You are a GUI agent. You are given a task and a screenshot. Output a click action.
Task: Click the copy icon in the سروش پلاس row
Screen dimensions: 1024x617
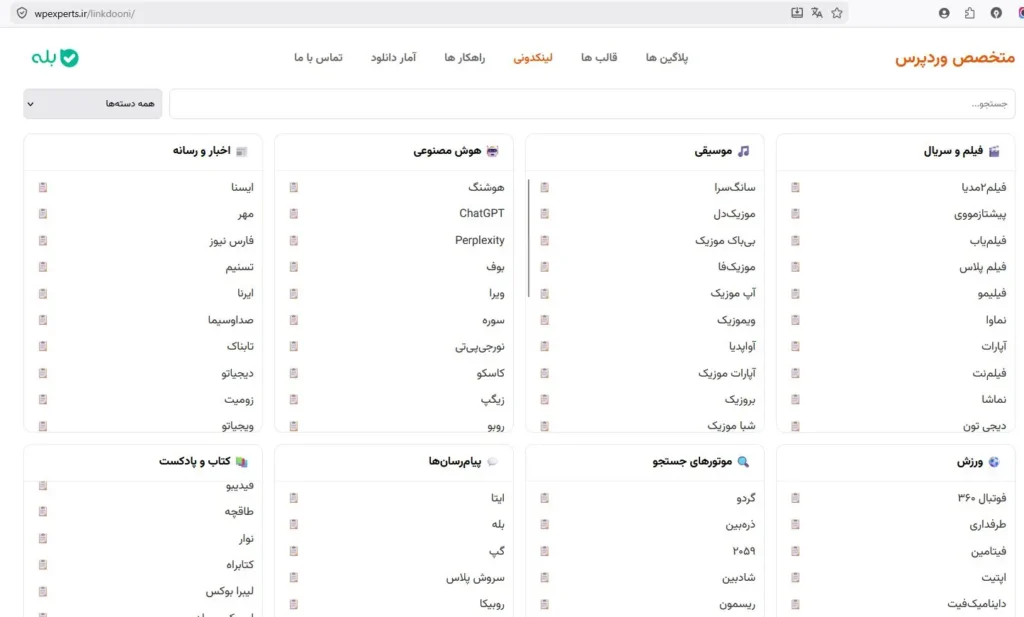[294, 577]
